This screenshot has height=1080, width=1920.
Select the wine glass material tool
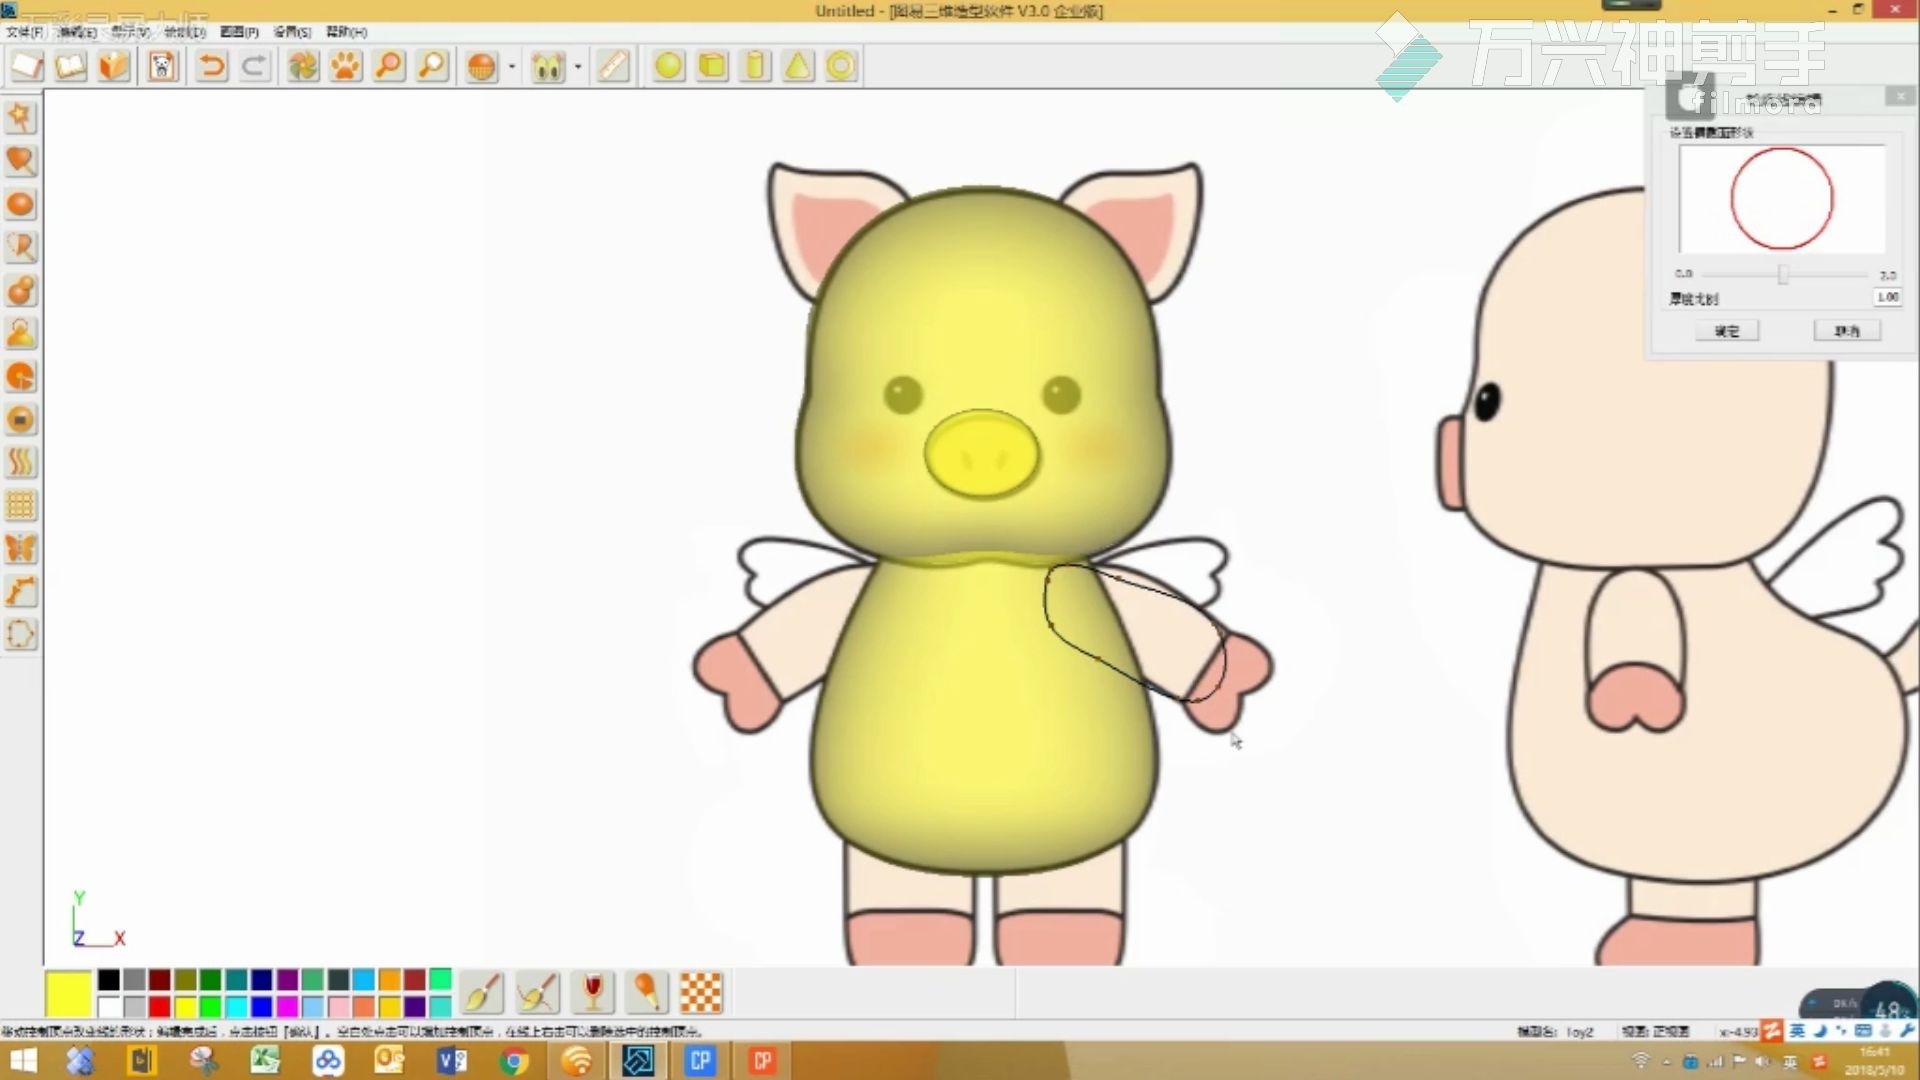tap(592, 993)
